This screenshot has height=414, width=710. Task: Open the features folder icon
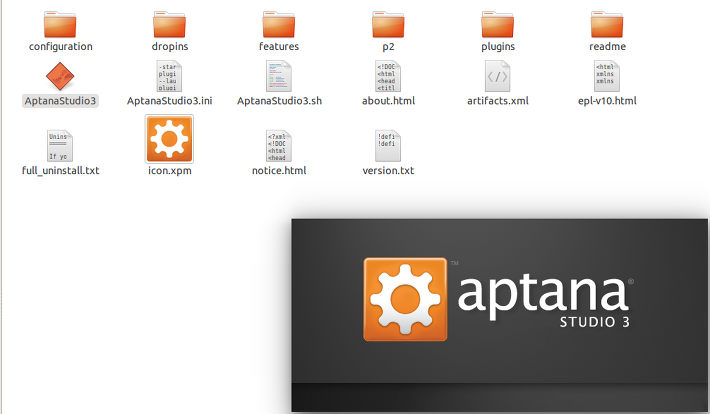click(279, 24)
